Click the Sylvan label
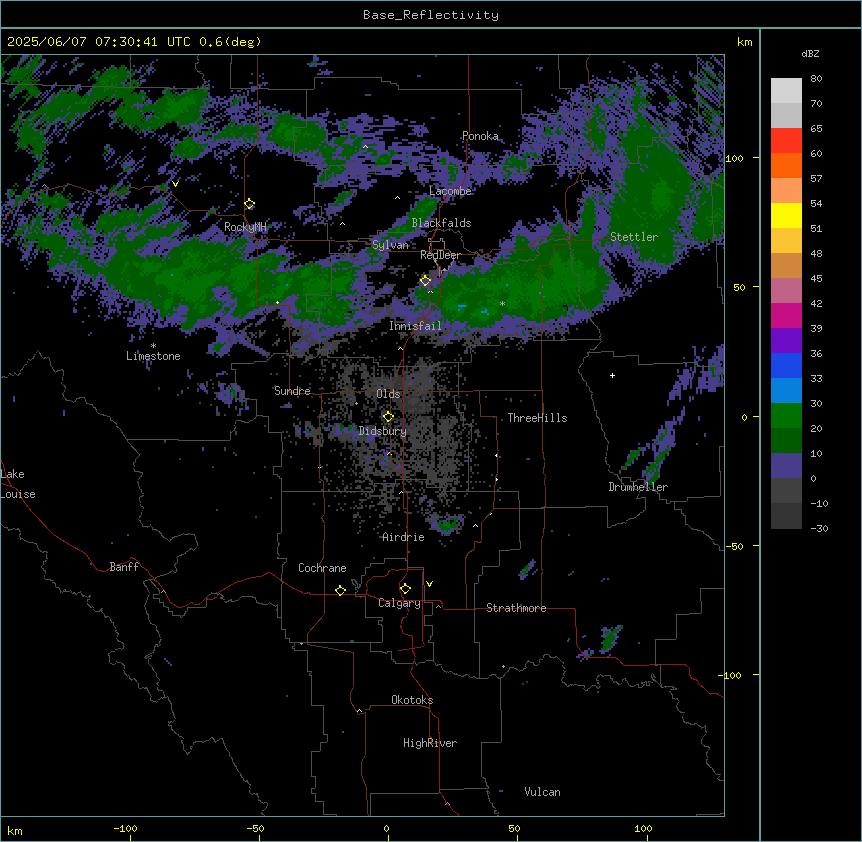 (391, 245)
